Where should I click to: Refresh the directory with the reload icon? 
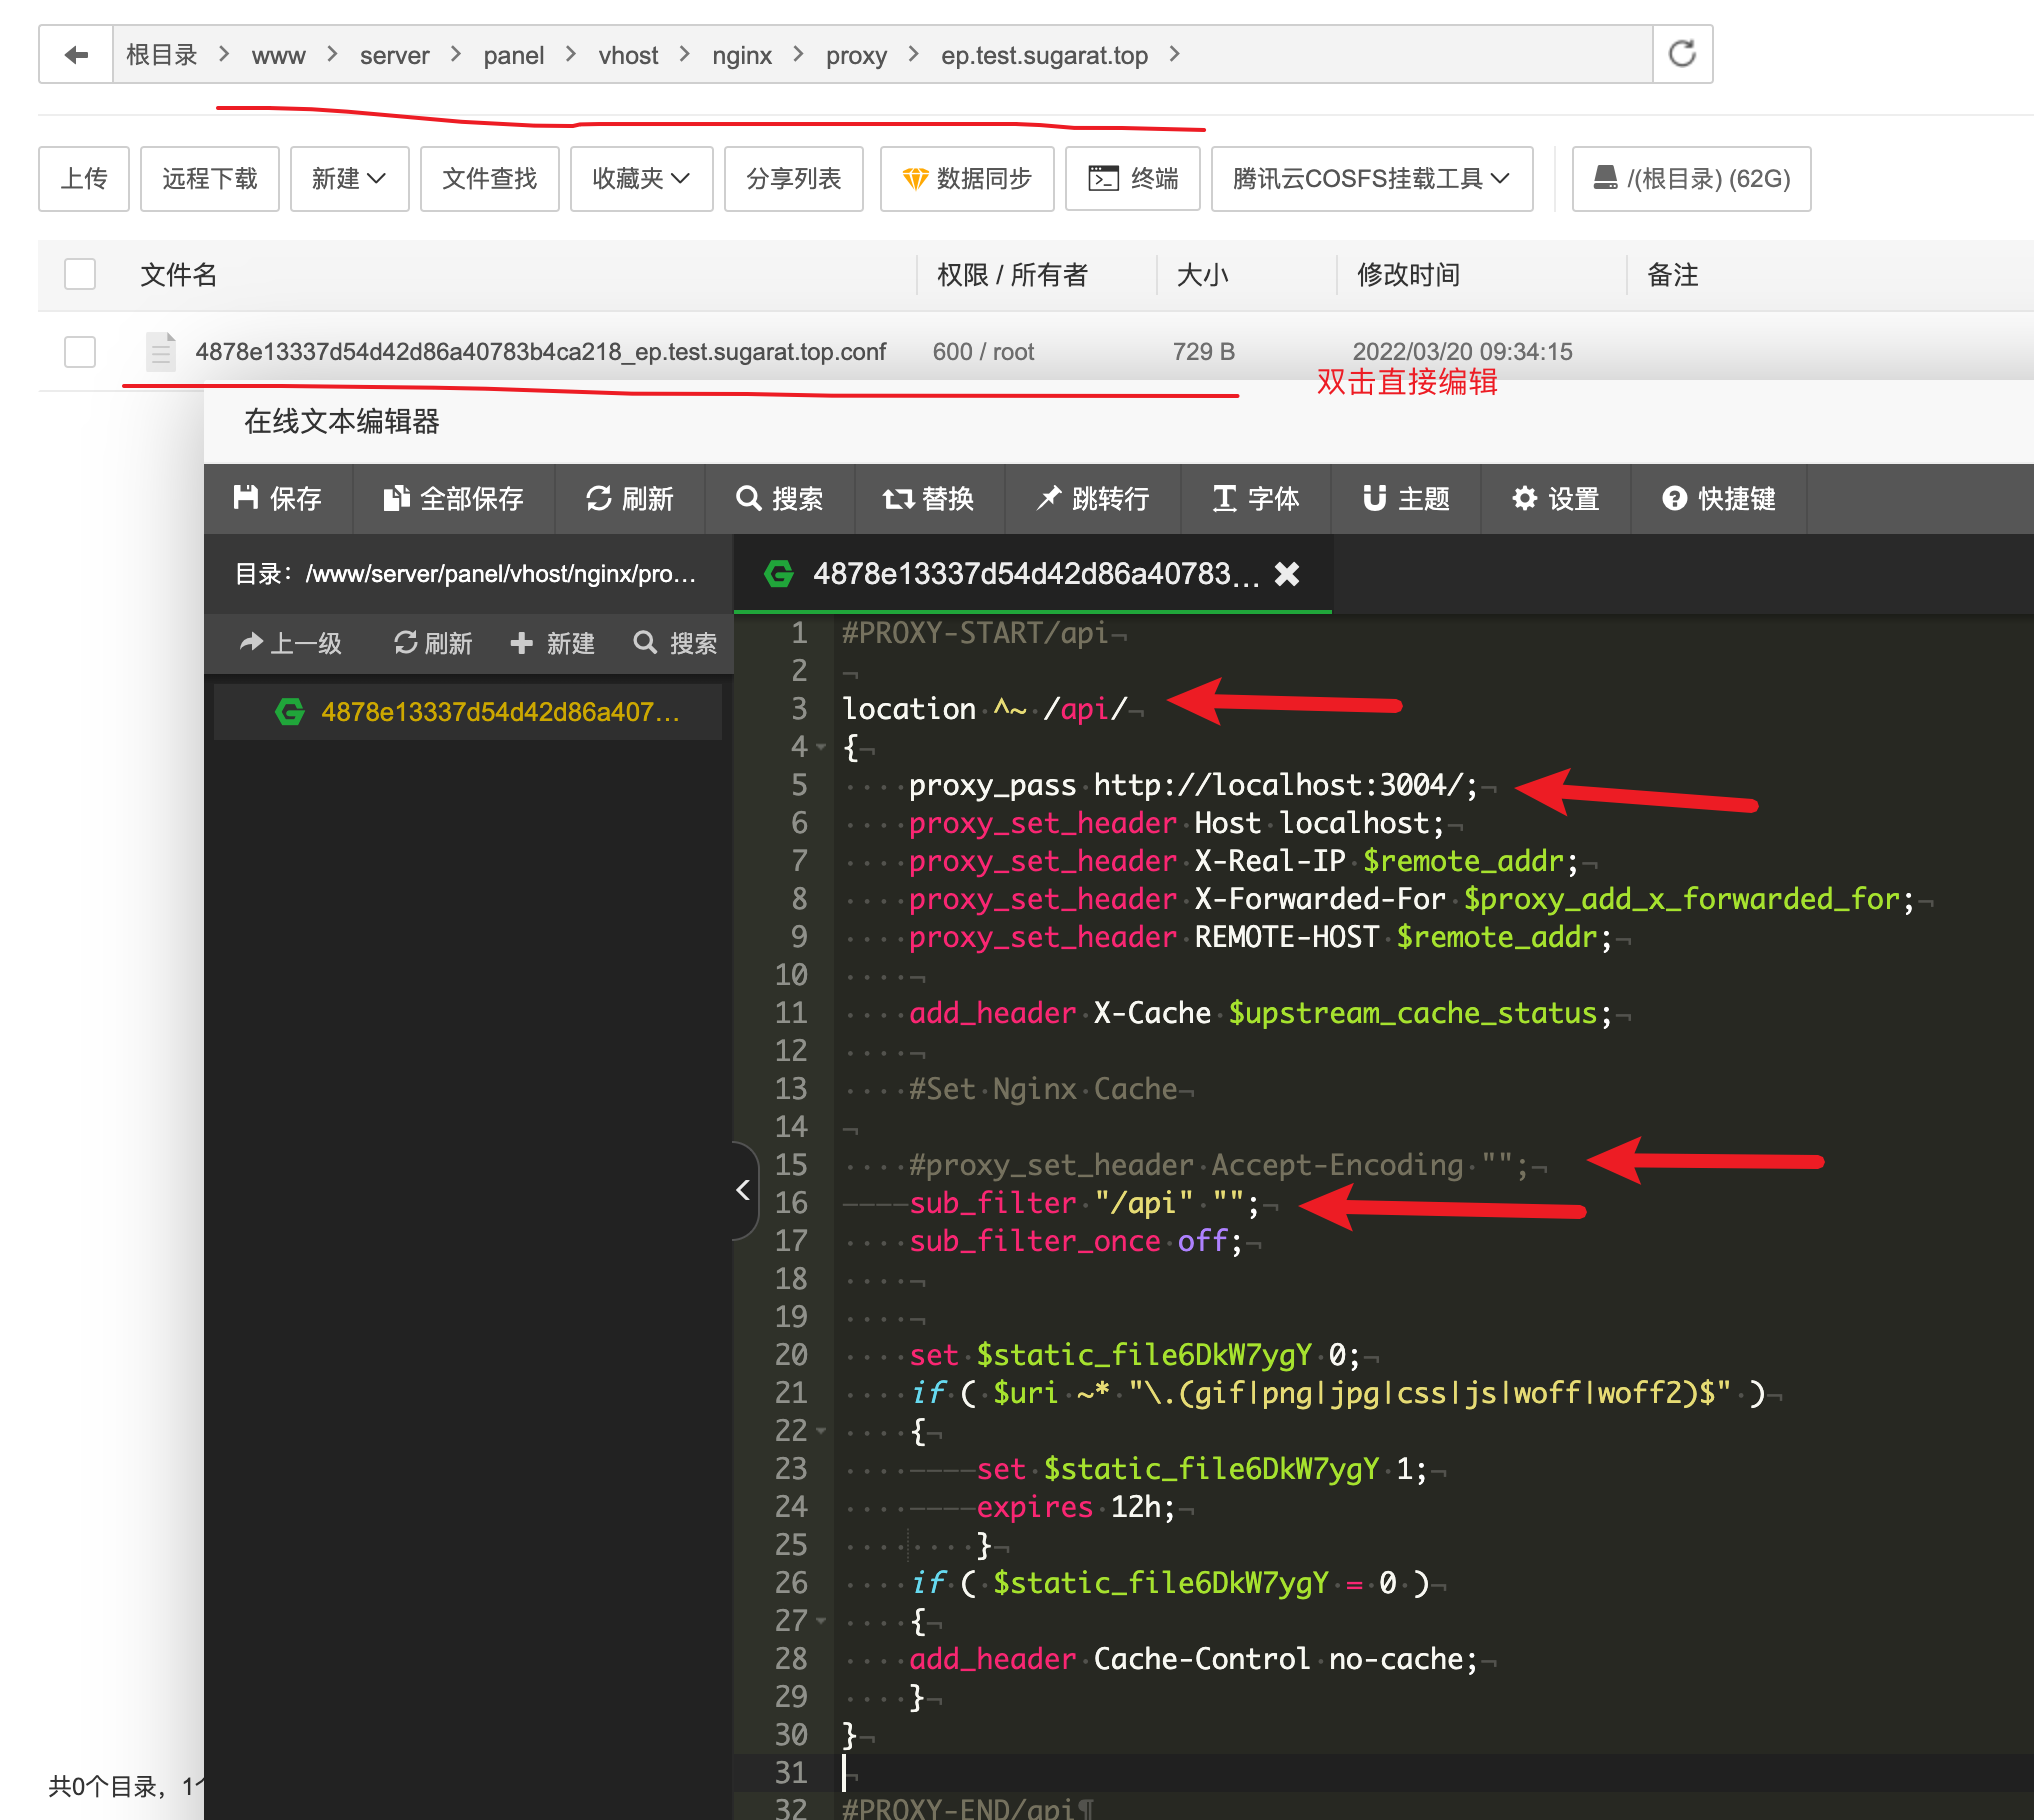point(1682,54)
